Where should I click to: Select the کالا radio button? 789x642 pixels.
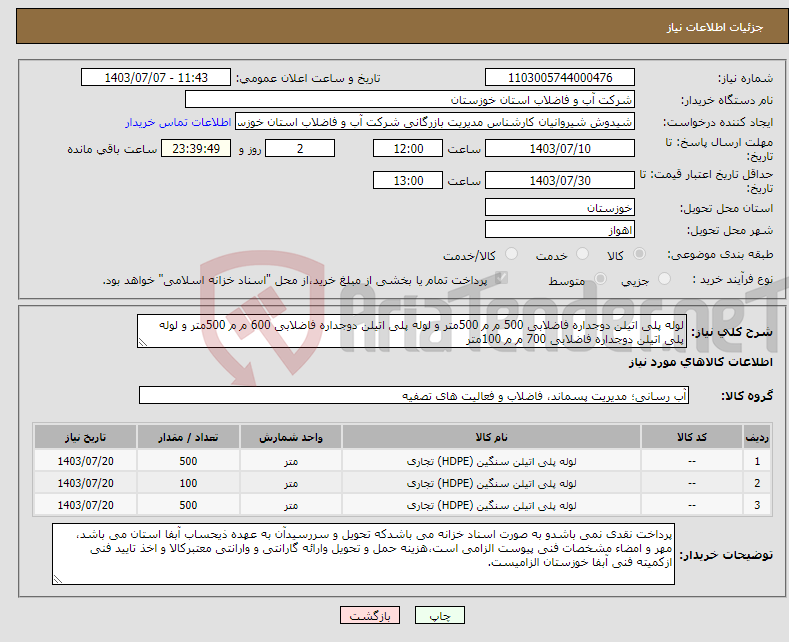639,254
